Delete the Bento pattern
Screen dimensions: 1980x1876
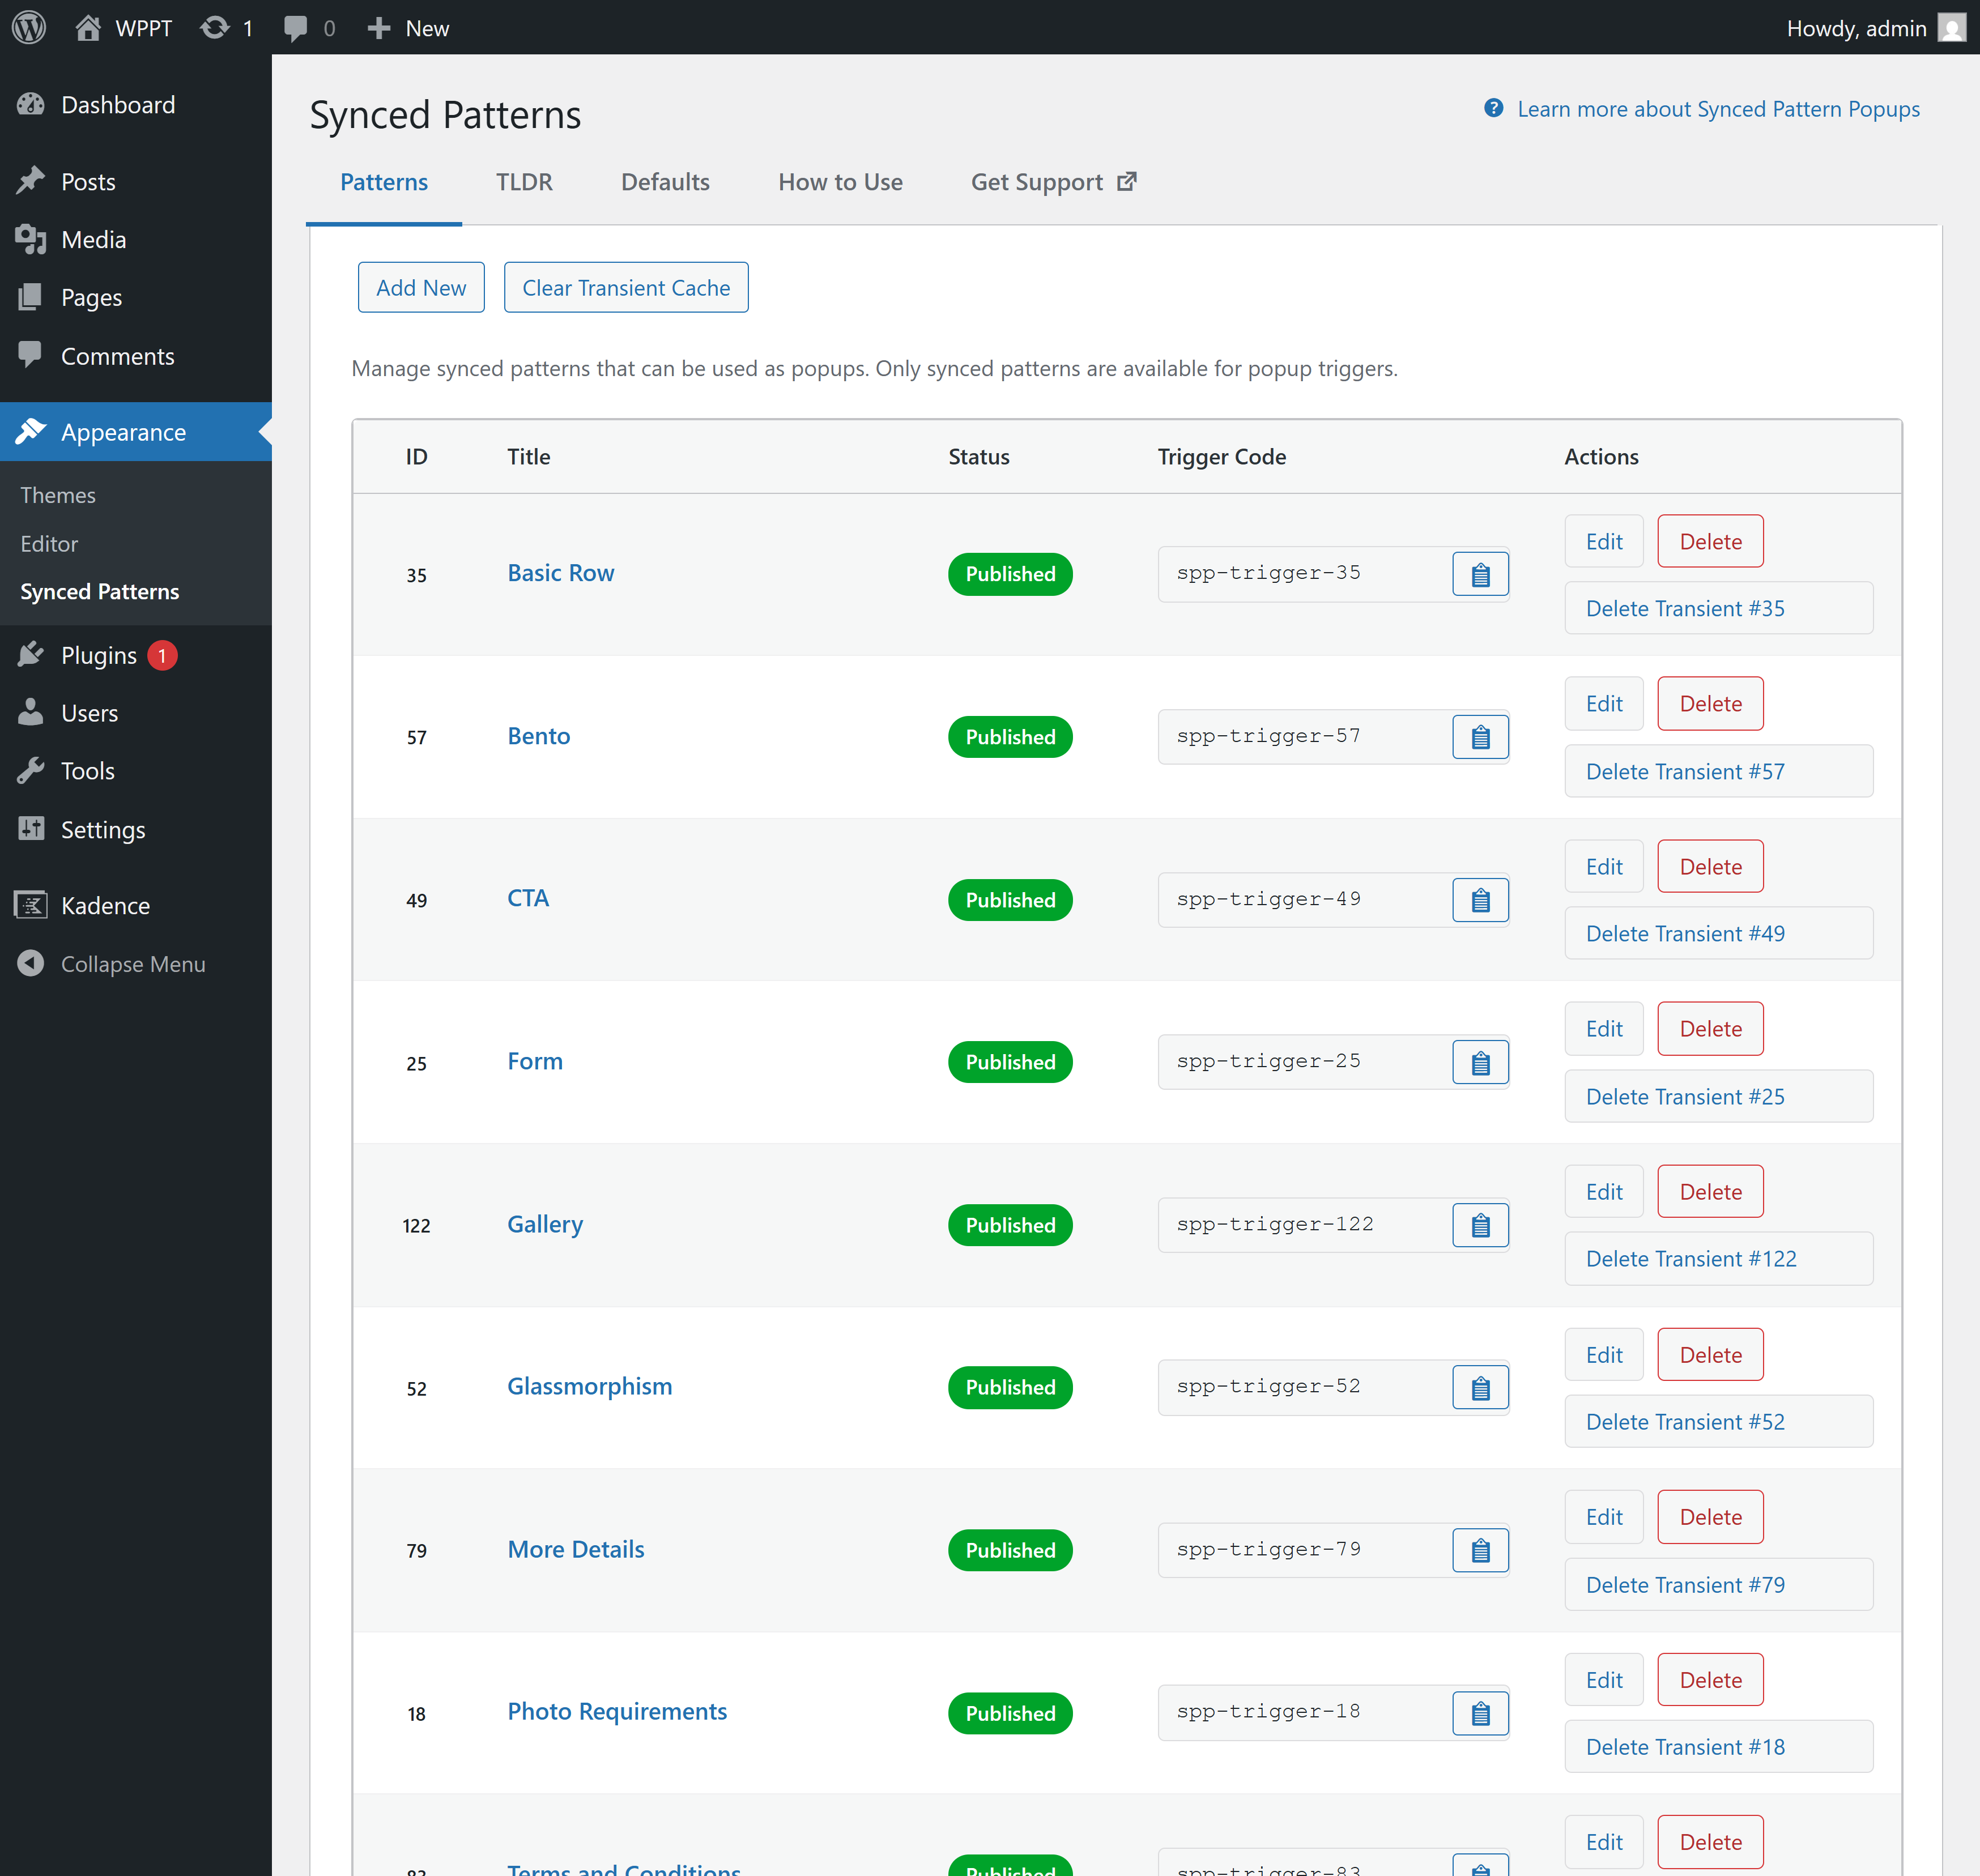1710,704
